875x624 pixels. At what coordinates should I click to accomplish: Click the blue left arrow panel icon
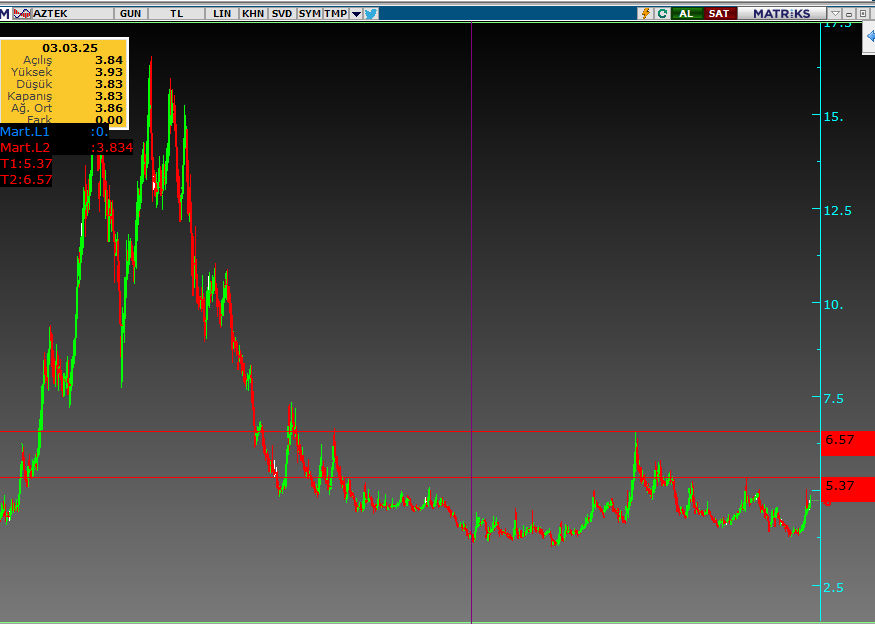click(x=869, y=37)
